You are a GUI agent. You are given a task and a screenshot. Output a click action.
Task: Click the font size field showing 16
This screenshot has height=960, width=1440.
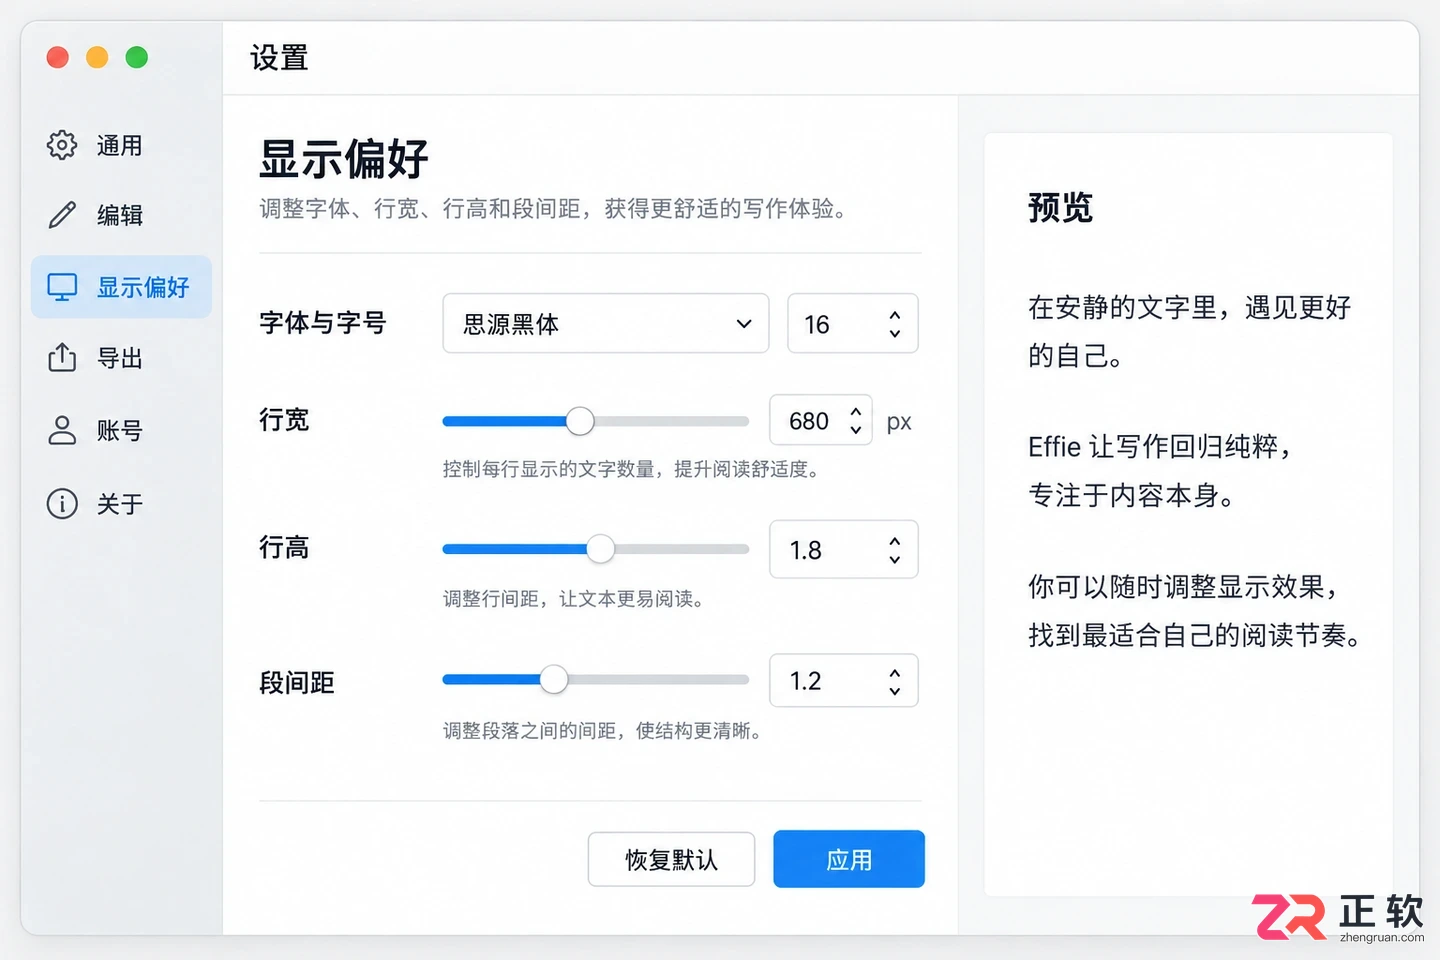tap(853, 323)
